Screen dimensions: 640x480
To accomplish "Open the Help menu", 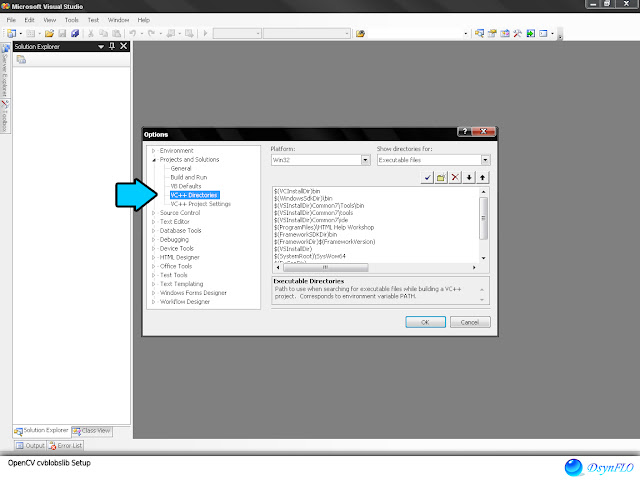I will coord(144,20).
